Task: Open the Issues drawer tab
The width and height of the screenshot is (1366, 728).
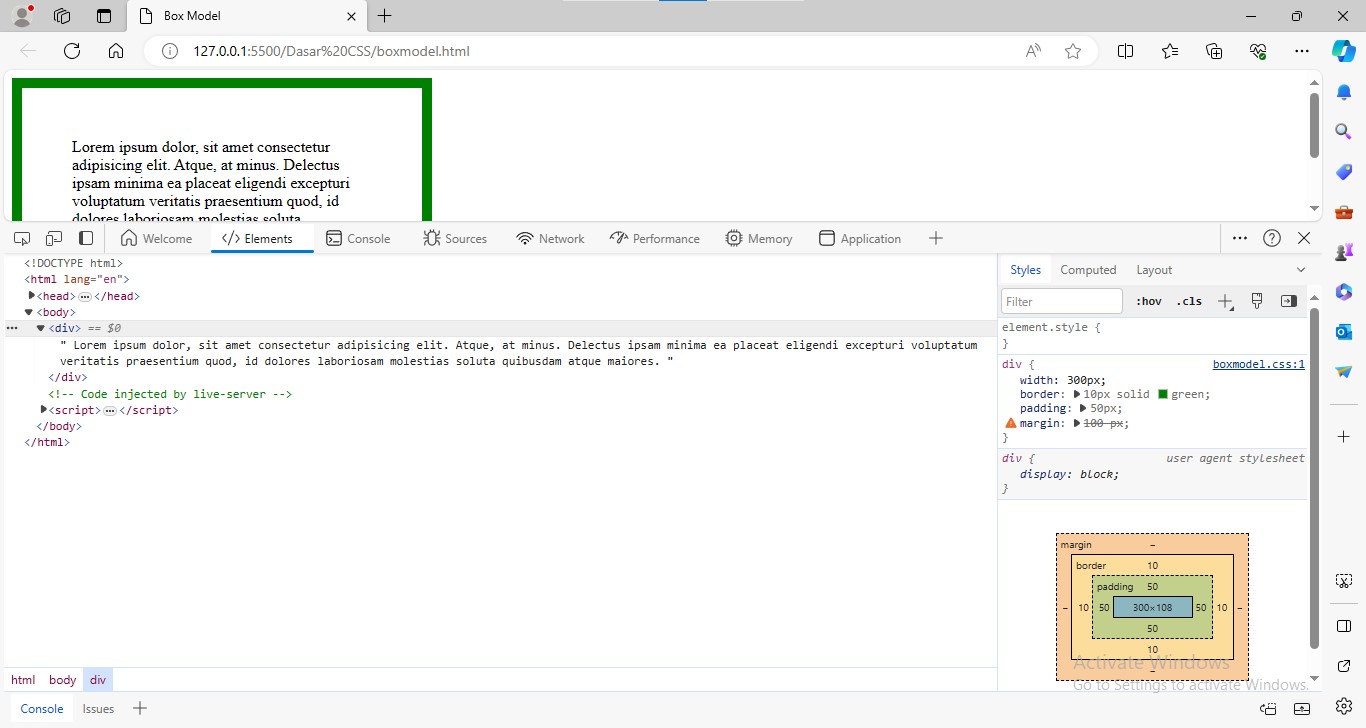Action: [98, 709]
